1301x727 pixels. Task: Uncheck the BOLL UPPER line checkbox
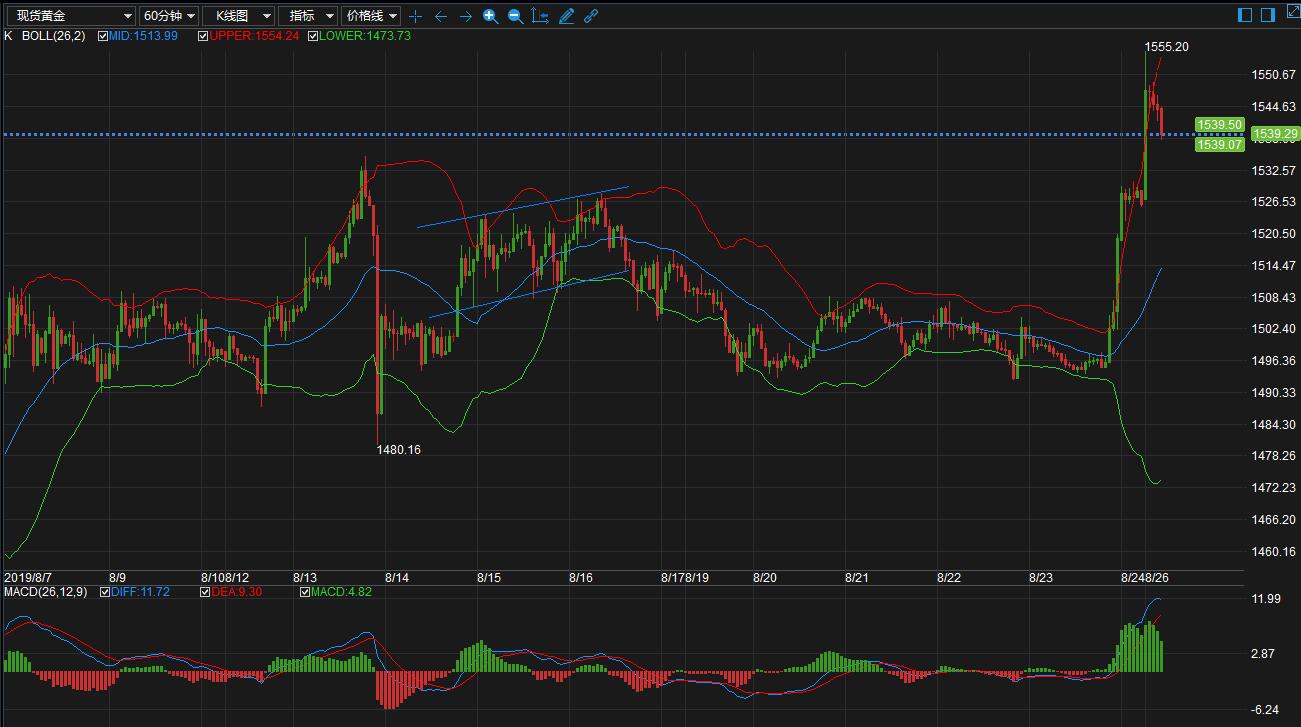pos(203,36)
